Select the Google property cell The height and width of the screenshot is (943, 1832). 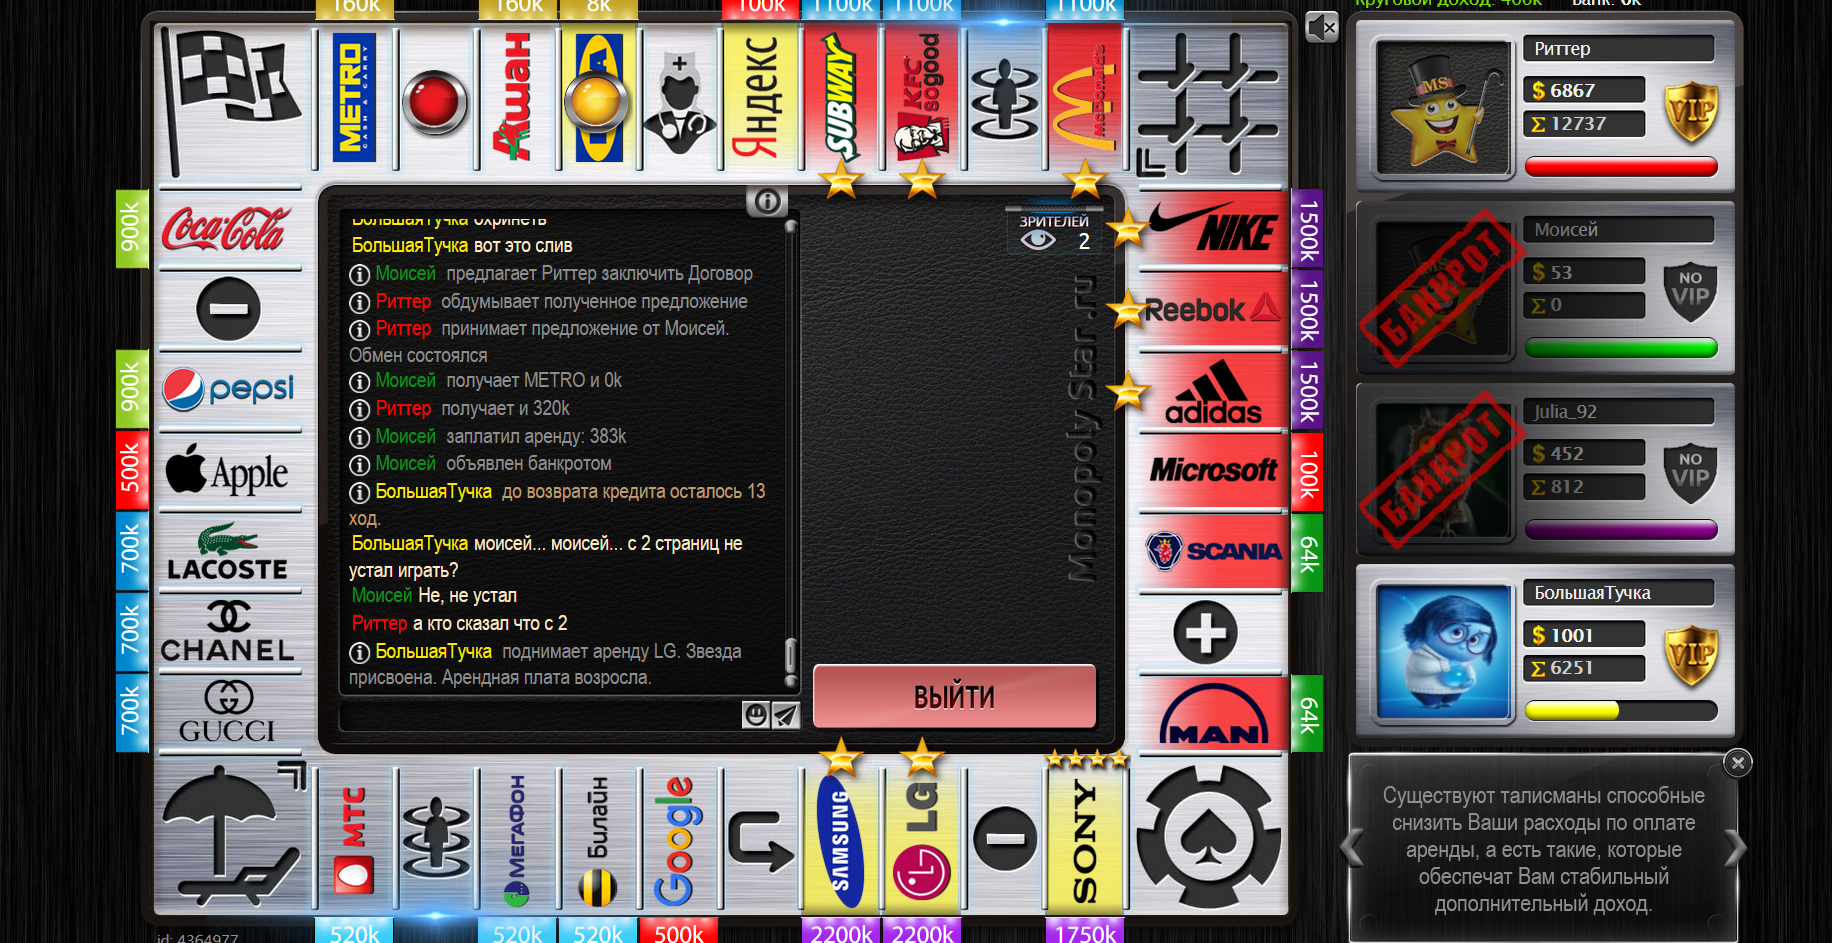point(679,840)
